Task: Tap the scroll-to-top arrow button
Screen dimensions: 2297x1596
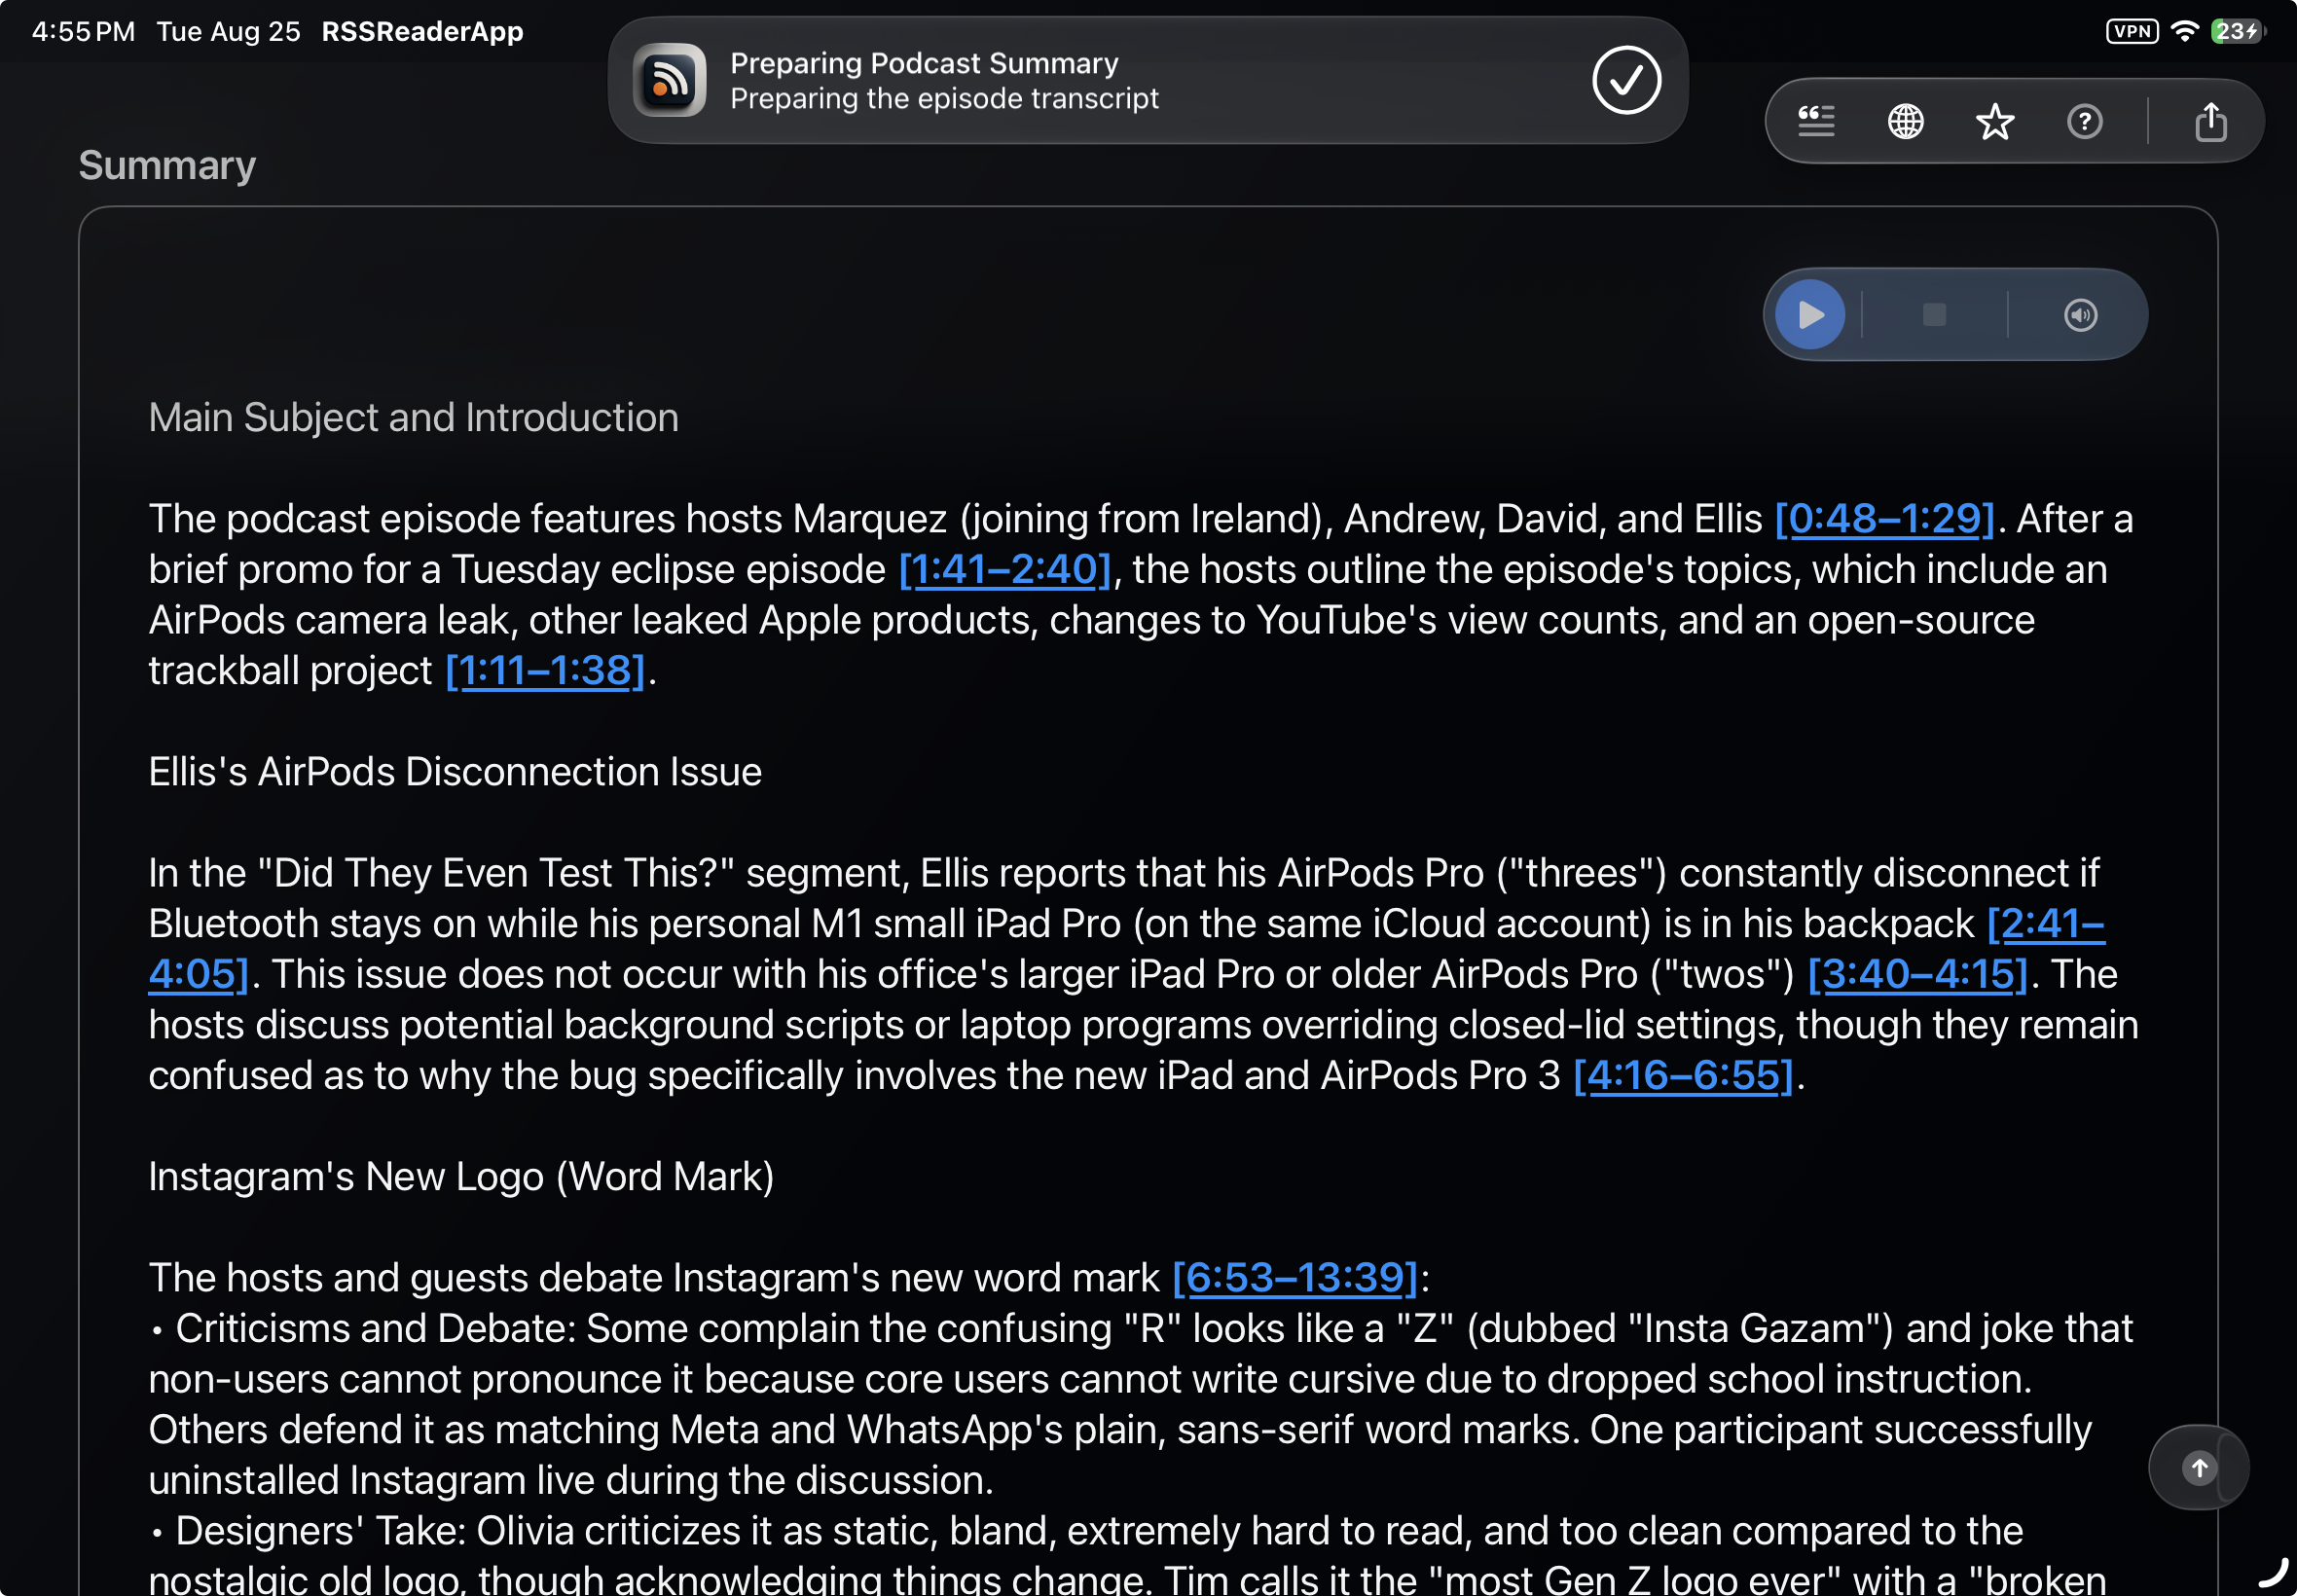Action: point(2199,1468)
